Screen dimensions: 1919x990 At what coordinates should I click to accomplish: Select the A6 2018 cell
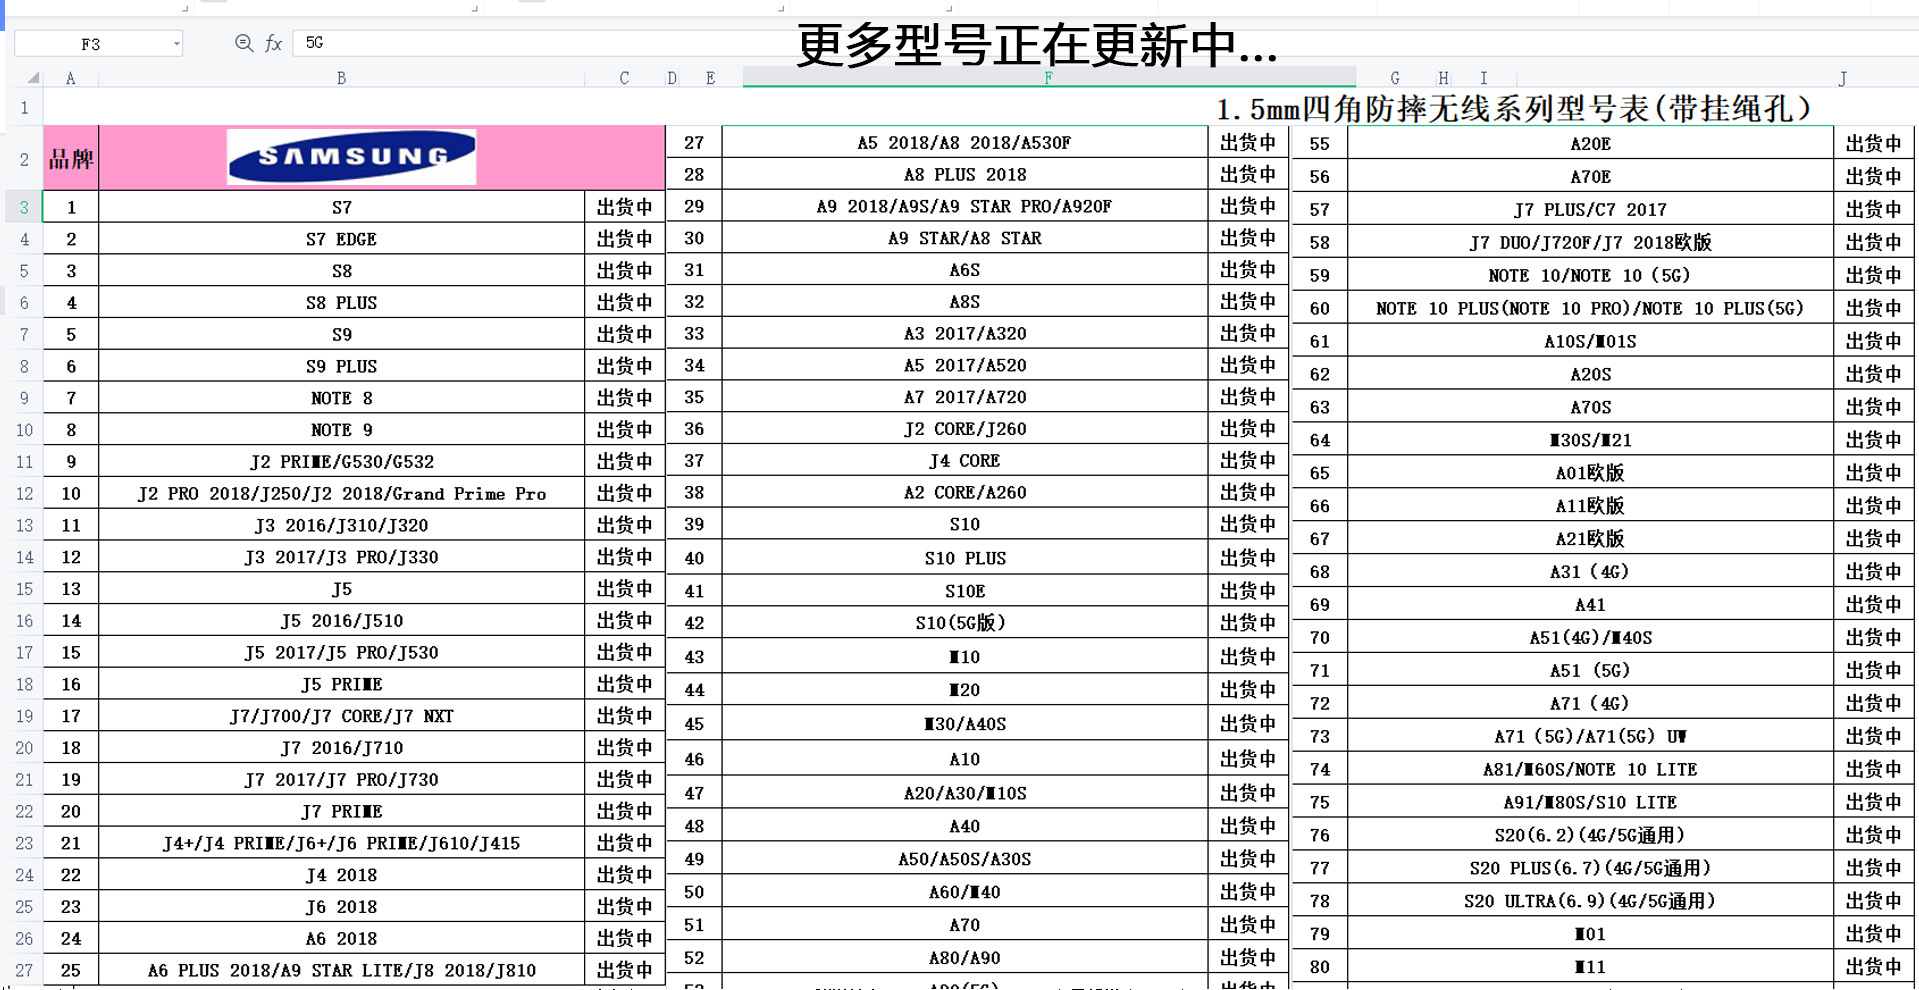coord(341,939)
